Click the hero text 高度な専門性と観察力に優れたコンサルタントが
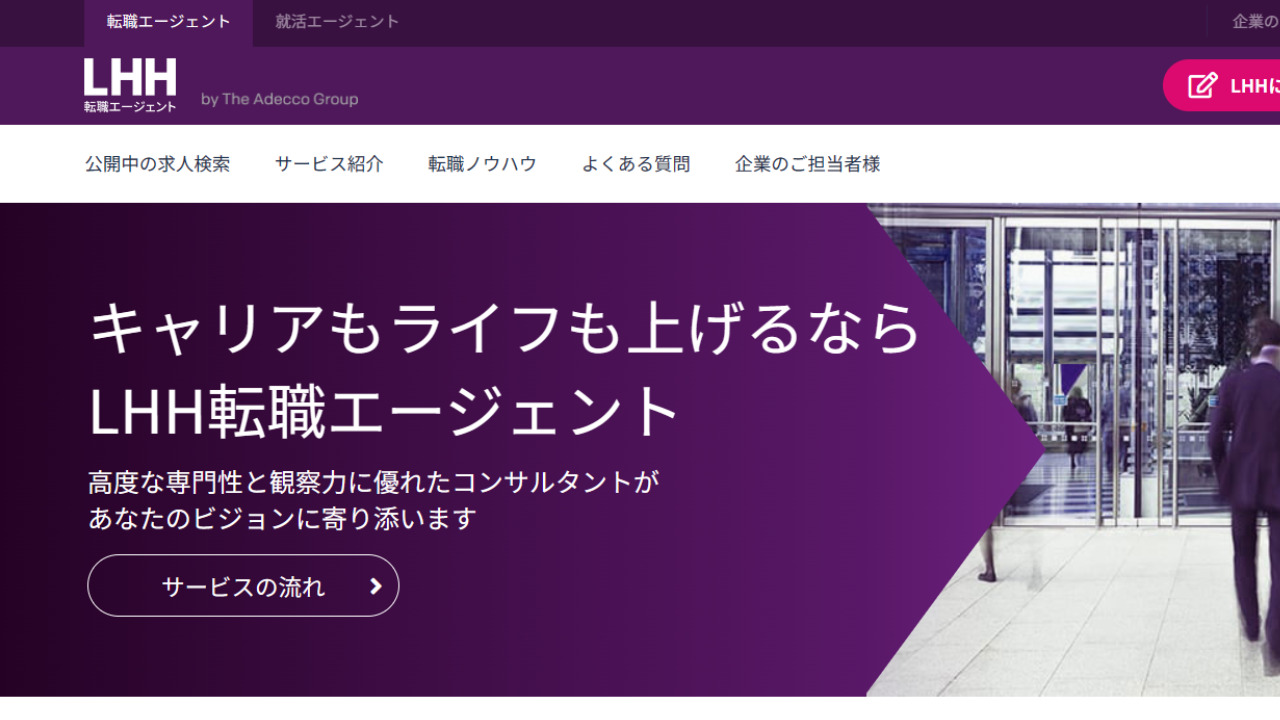The image size is (1280, 720). click(x=374, y=482)
